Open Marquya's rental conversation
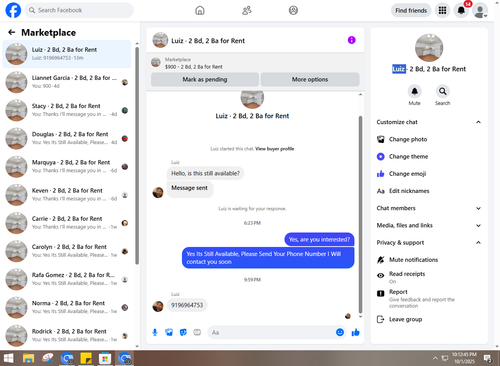Screen dimensions: 500x366 coord(67,166)
